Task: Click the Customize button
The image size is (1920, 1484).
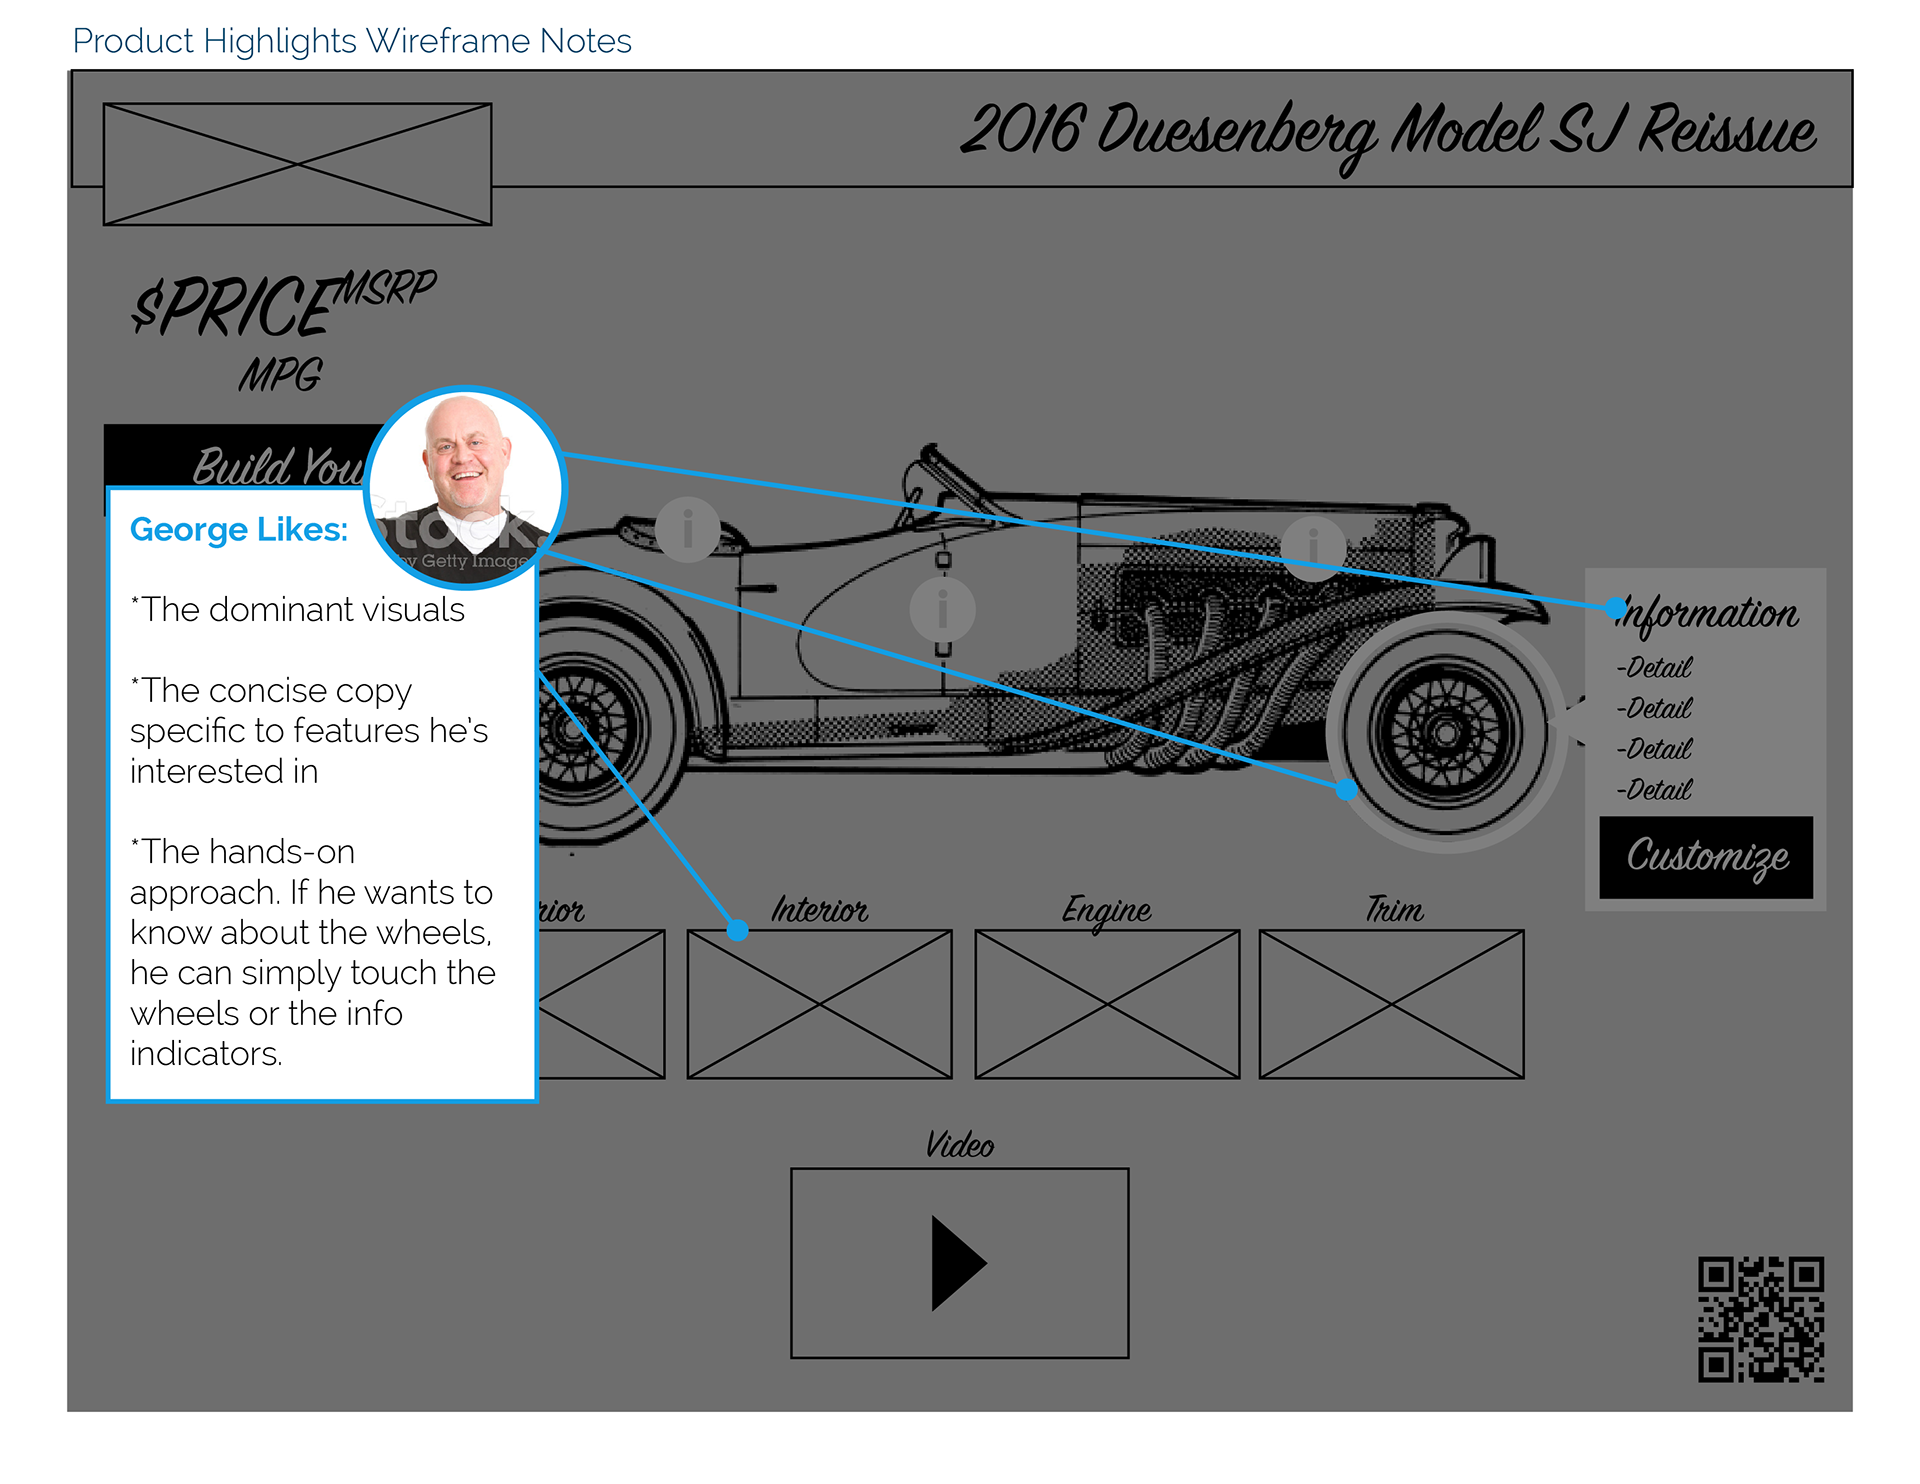Action: [x=1706, y=857]
